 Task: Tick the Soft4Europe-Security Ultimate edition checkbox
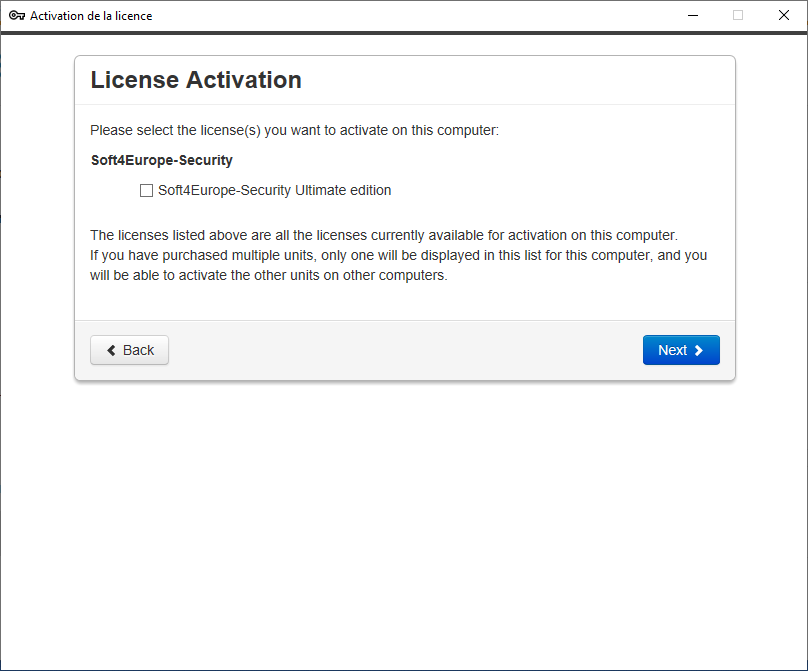point(146,191)
